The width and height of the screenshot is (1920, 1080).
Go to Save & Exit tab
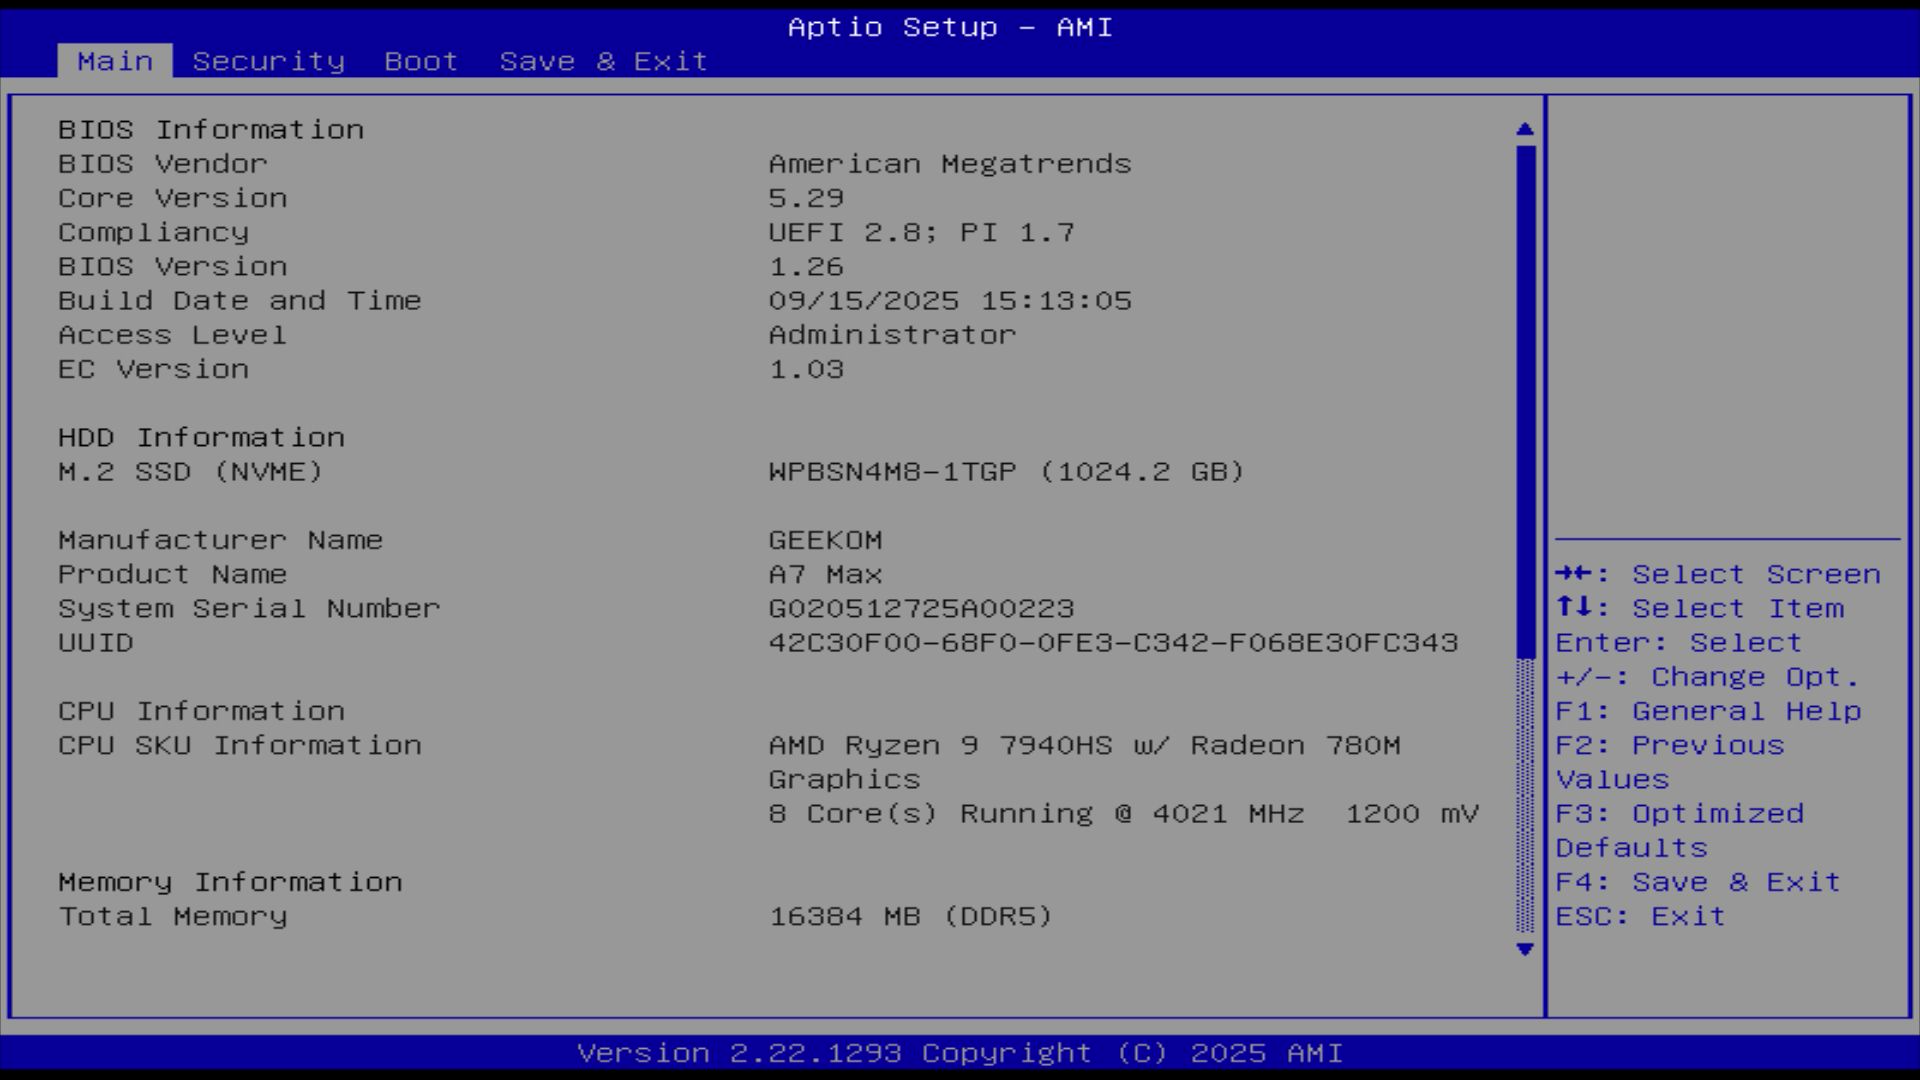point(603,61)
